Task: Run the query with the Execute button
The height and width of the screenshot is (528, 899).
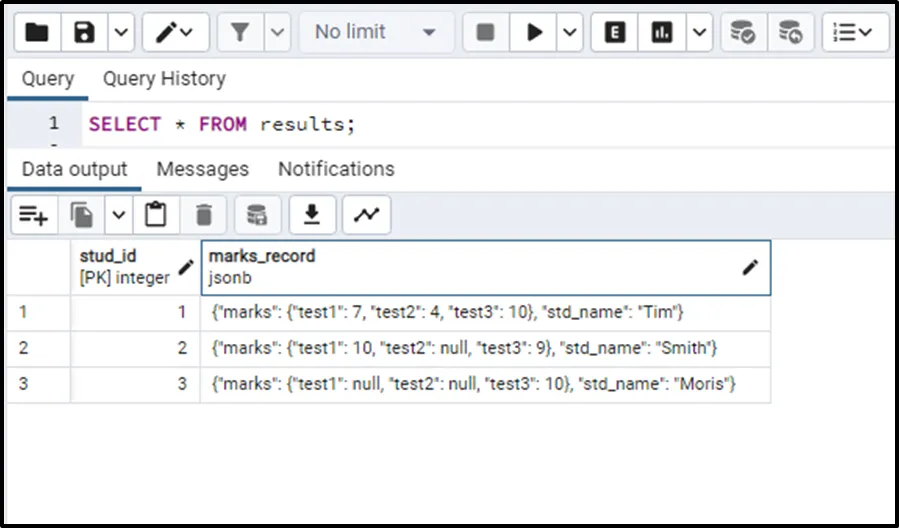Action: [x=535, y=32]
